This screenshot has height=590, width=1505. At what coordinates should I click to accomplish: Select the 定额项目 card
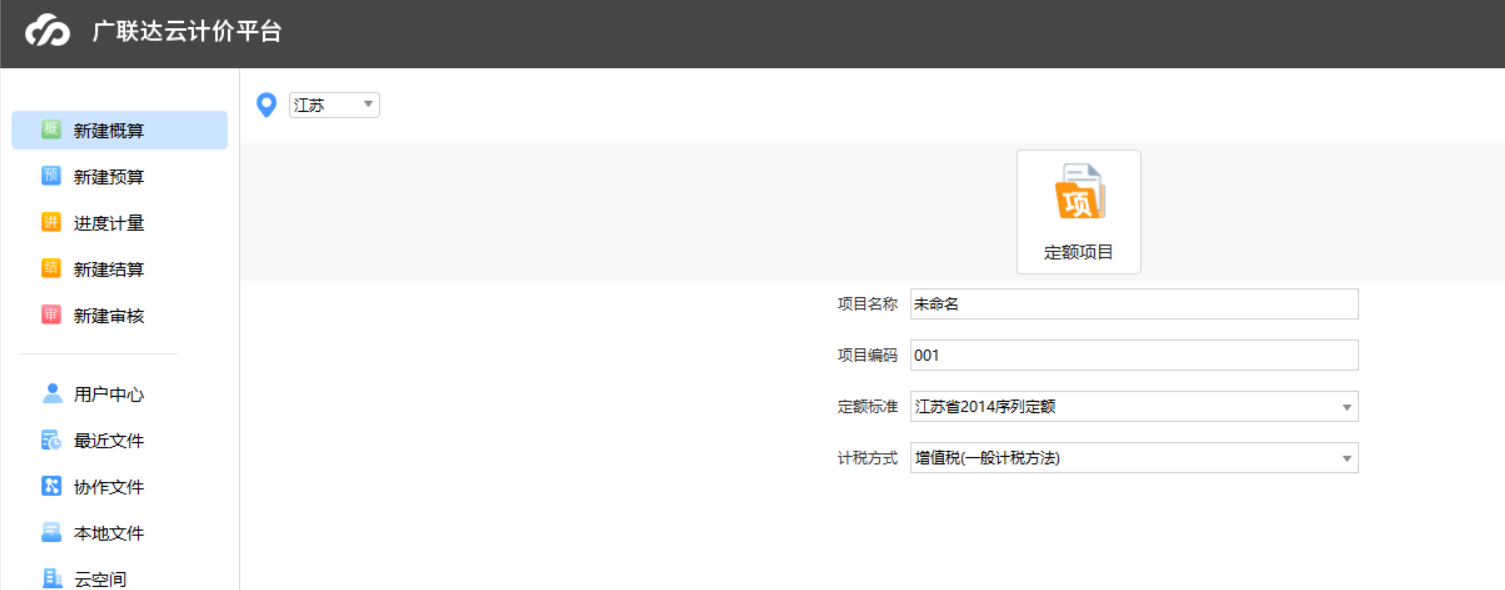(1079, 212)
